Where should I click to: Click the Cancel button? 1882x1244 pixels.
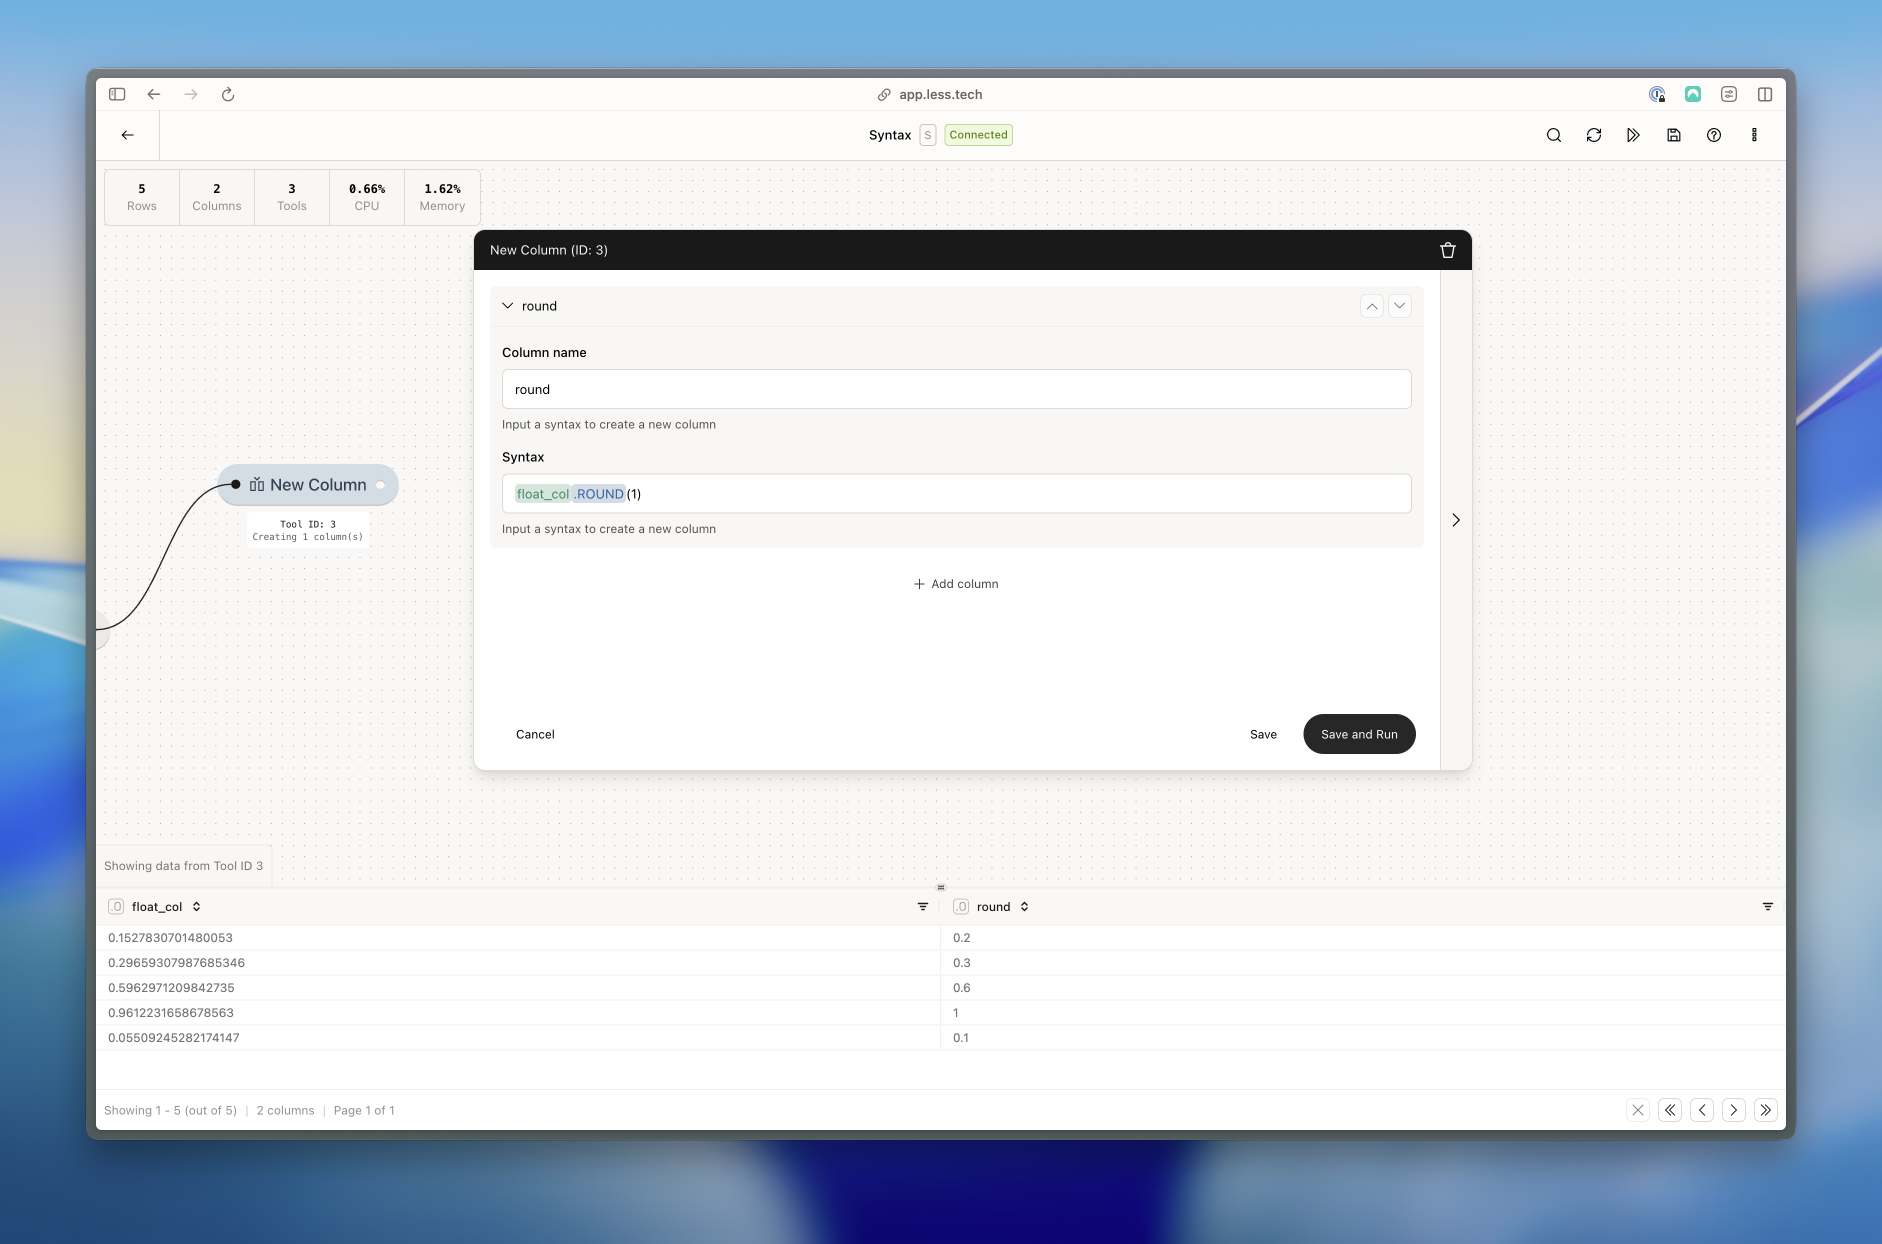point(535,734)
